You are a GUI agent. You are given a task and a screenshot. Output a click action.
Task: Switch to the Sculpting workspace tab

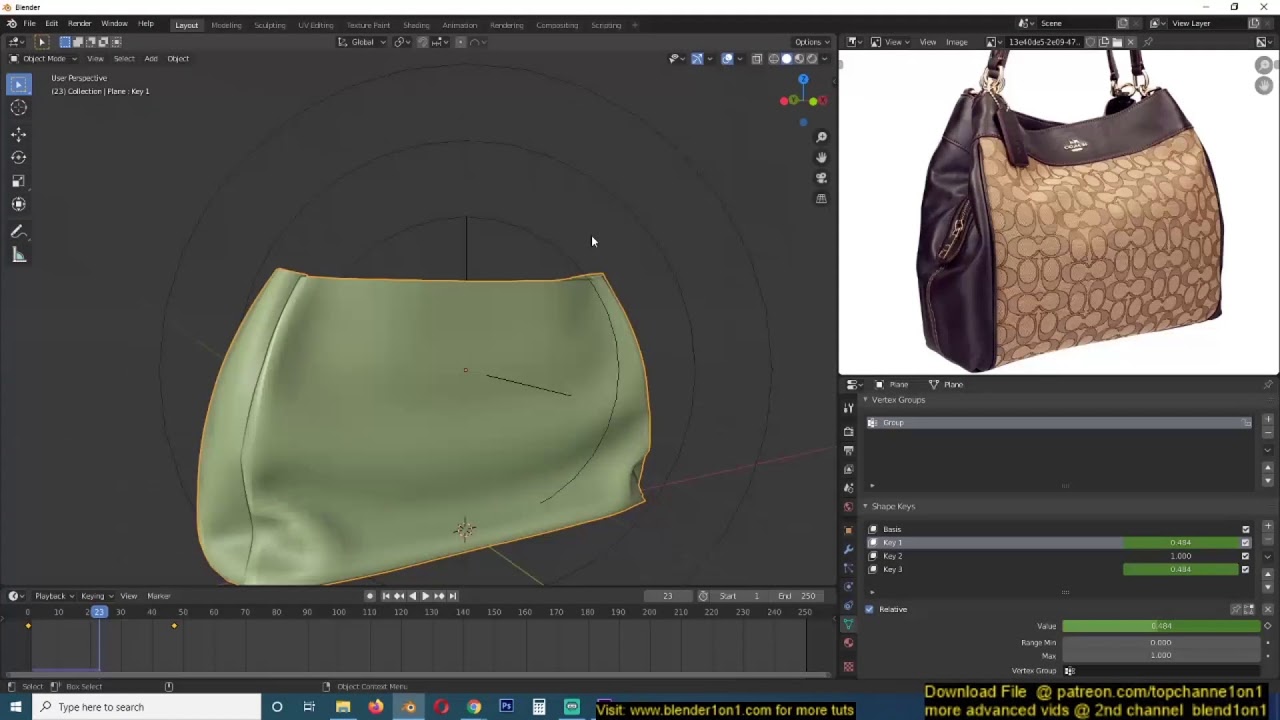pos(269,25)
